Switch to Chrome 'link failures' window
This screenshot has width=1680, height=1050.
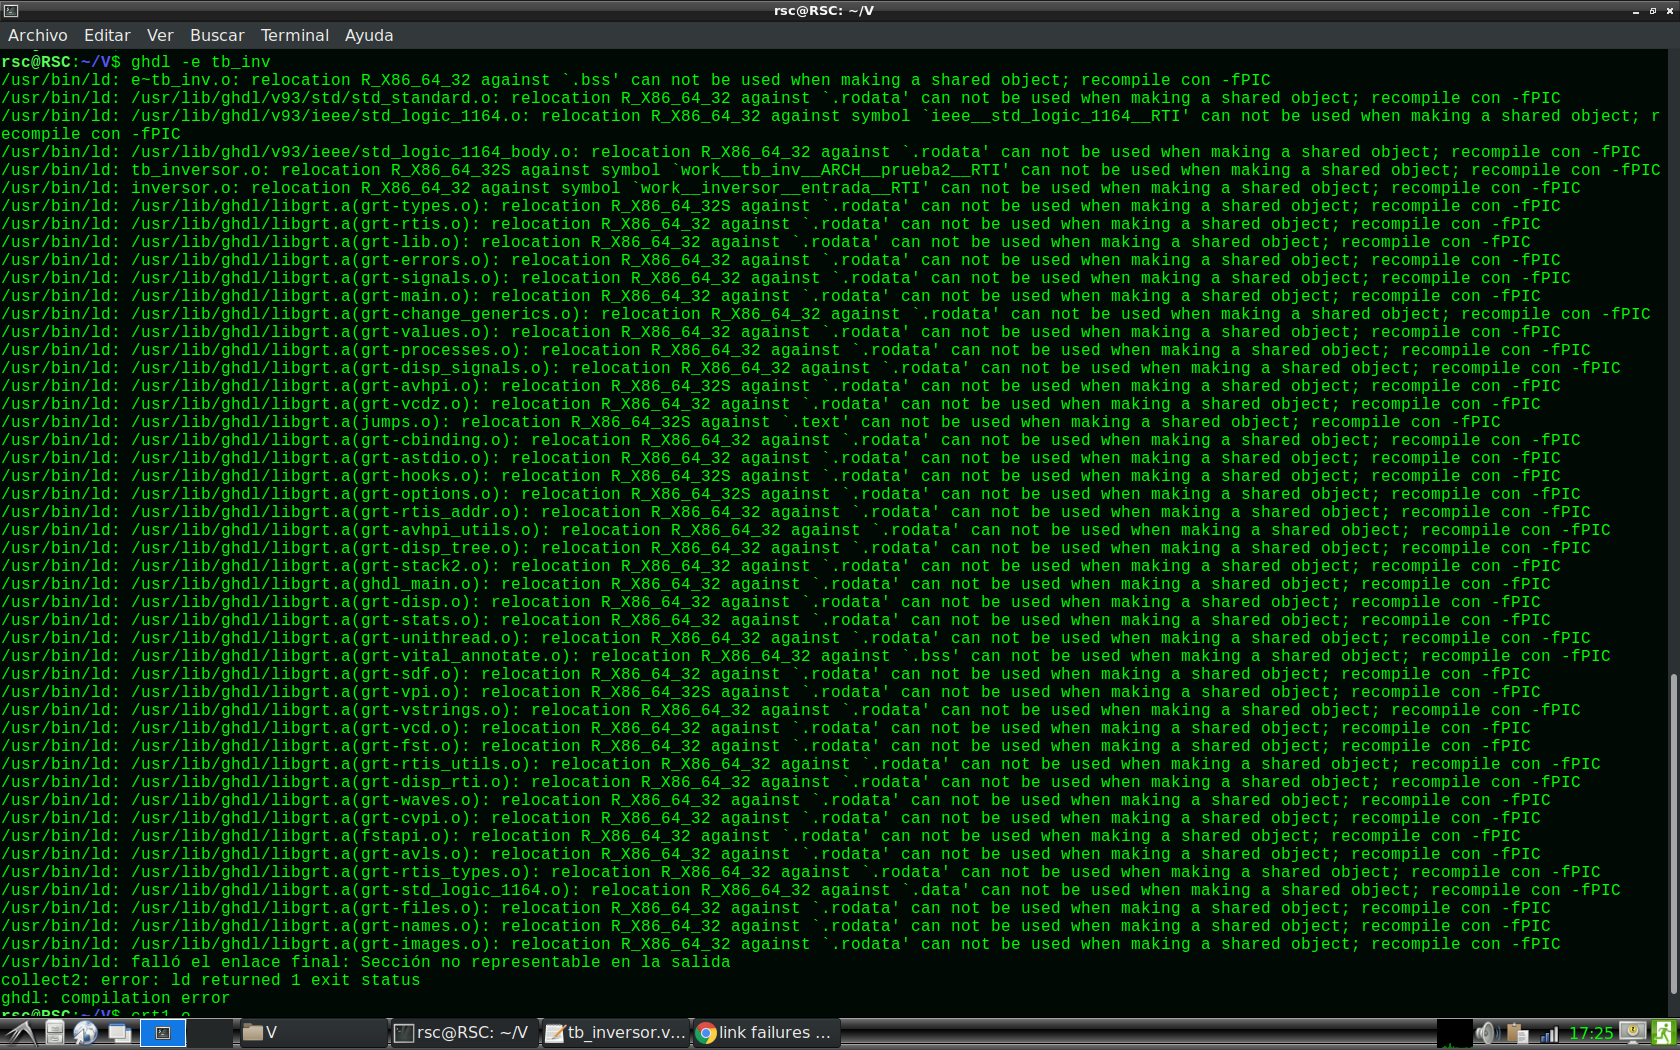[766, 1033]
